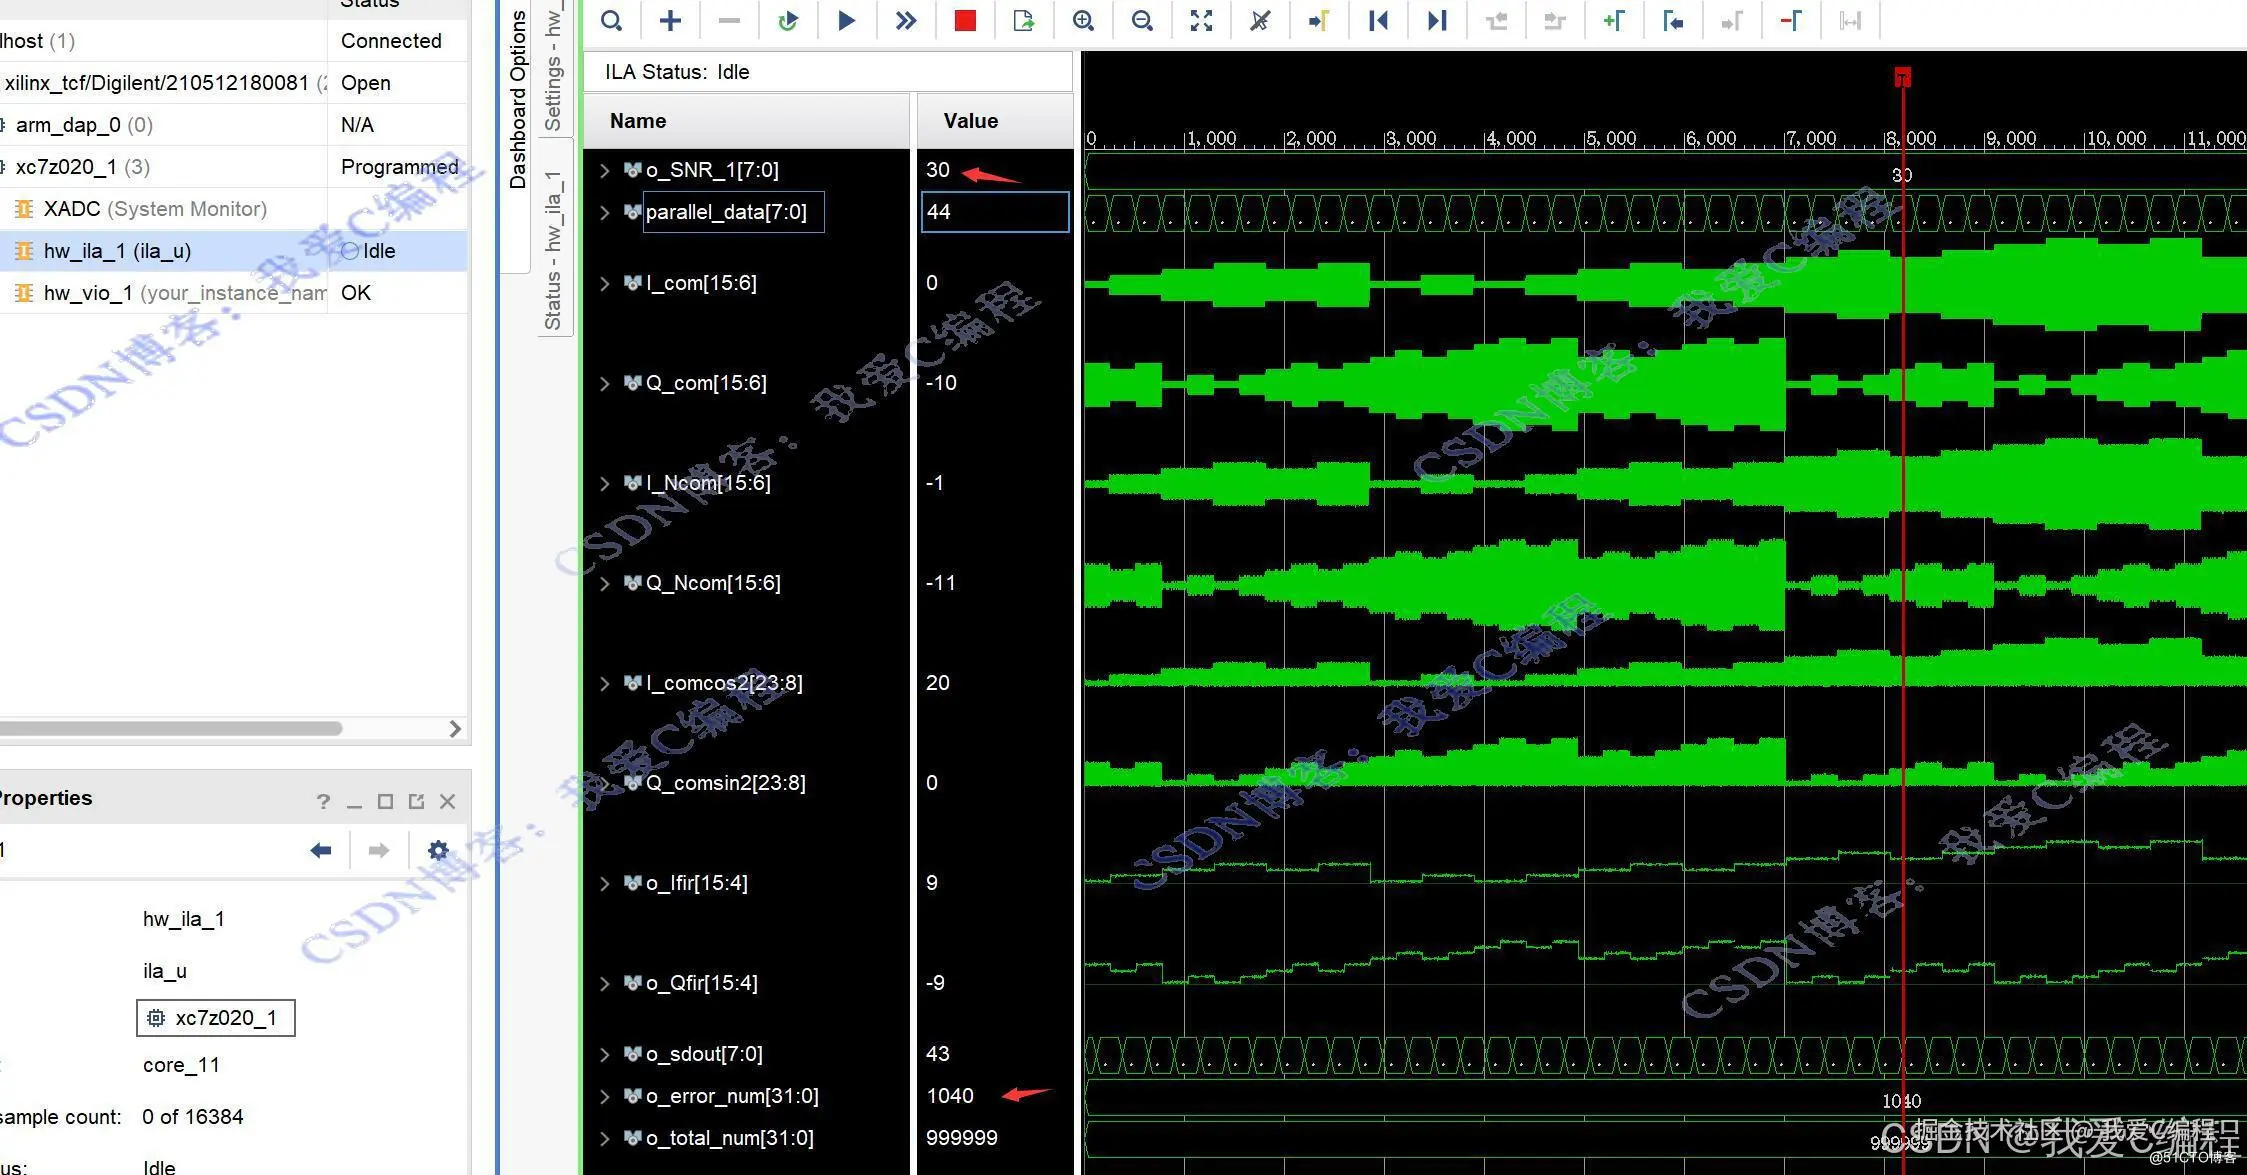Expand the Q_com[15:6] signal

(604, 383)
